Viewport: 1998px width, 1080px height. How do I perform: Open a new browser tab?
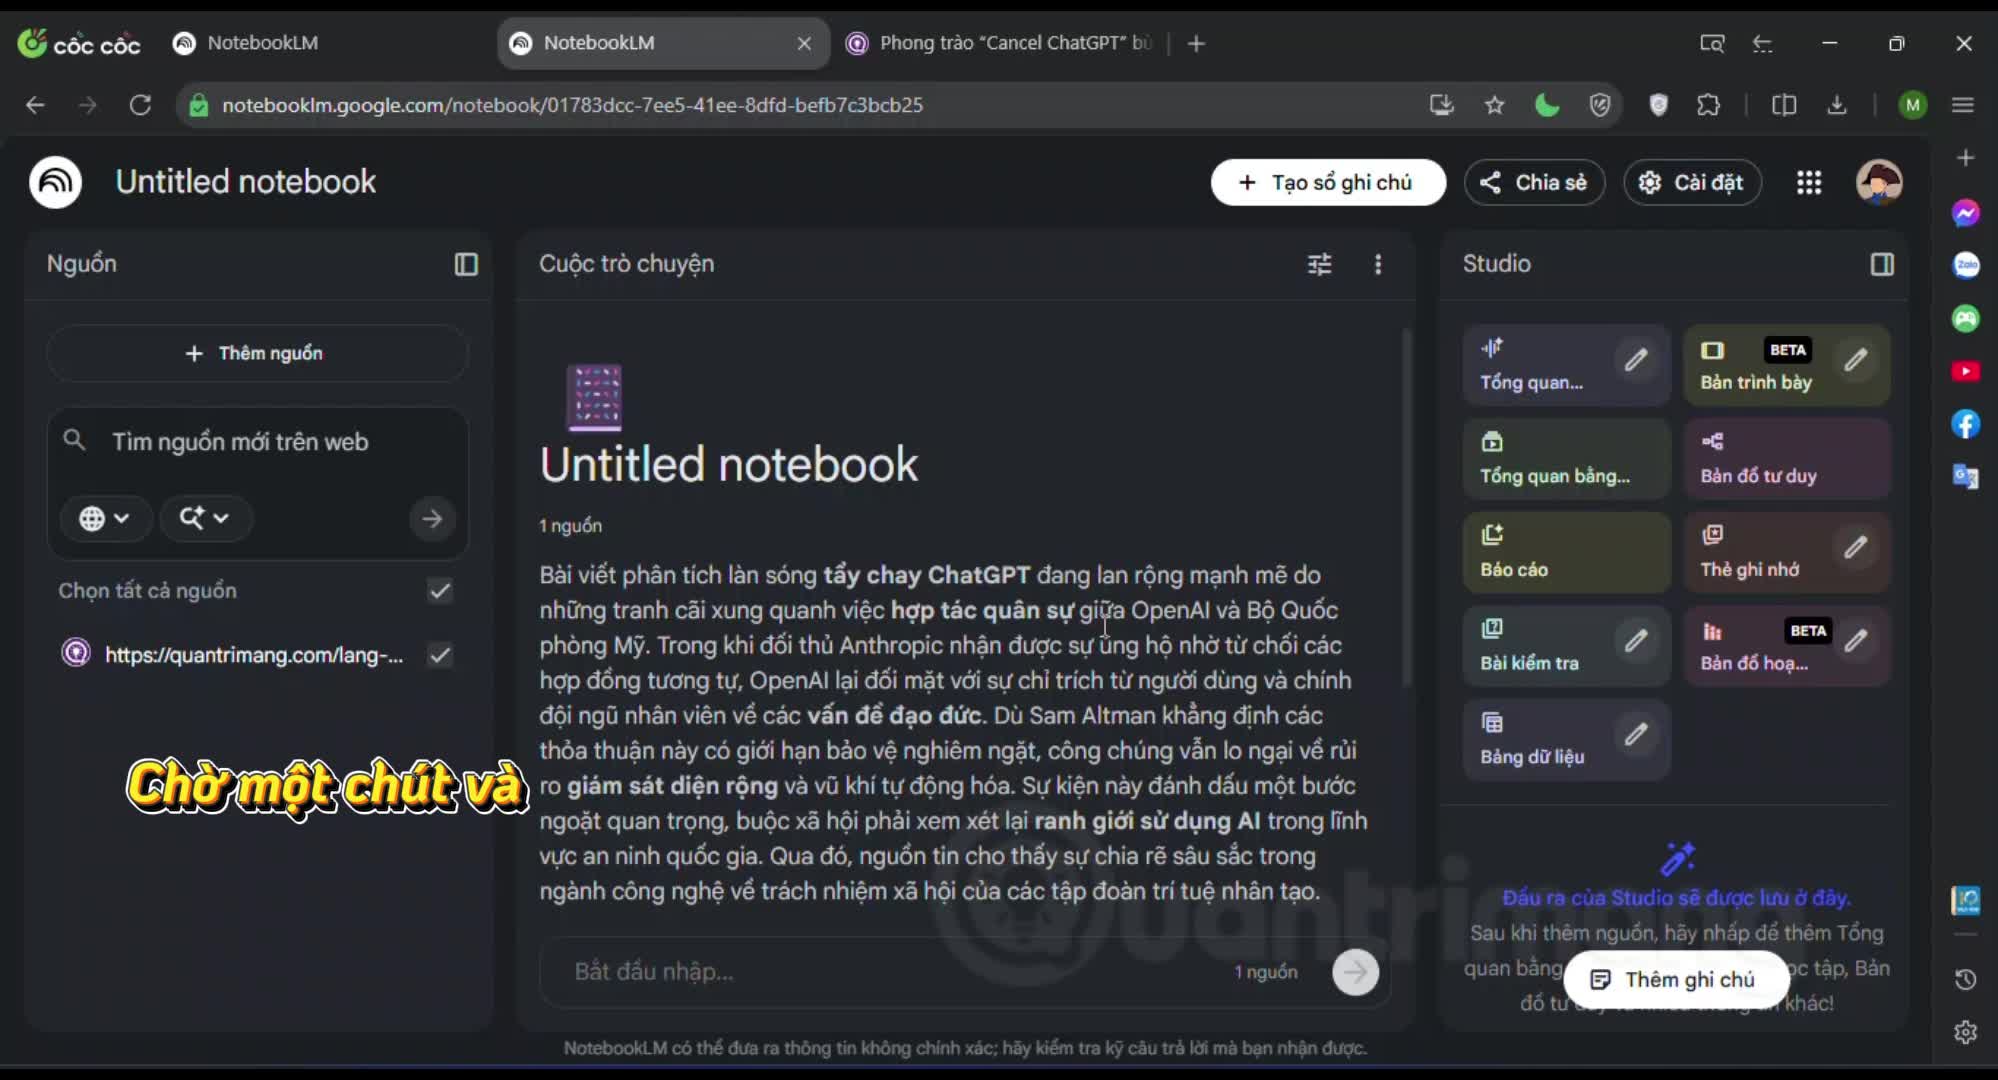[1196, 43]
